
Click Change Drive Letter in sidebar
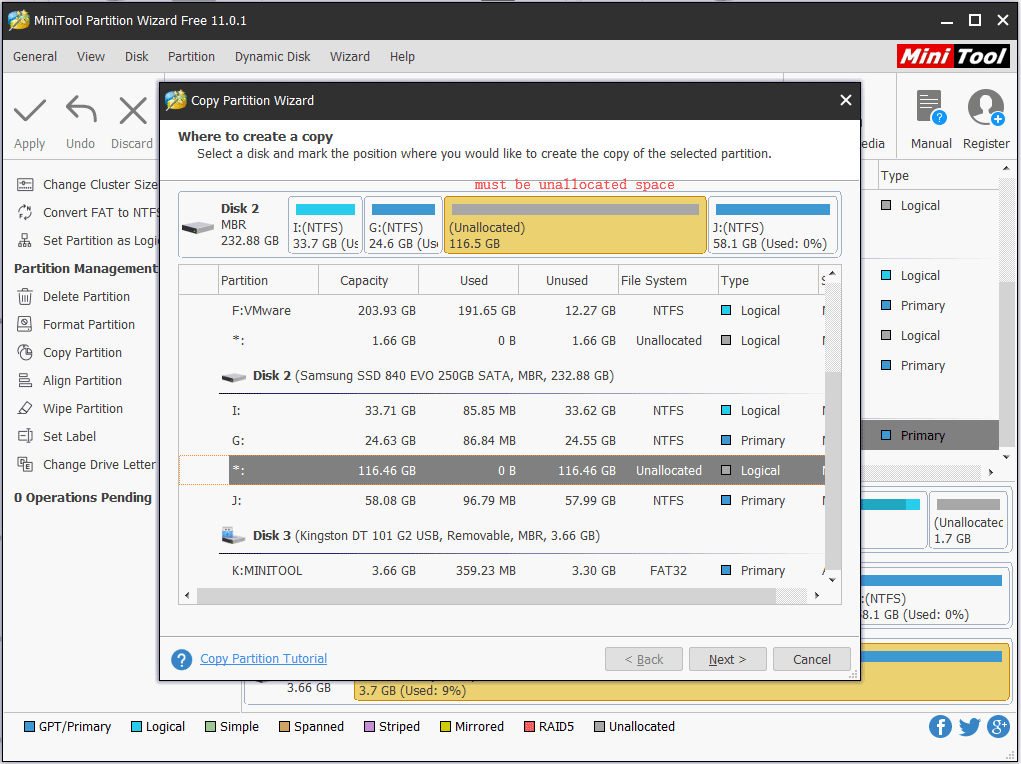pyautogui.click(x=87, y=465)
